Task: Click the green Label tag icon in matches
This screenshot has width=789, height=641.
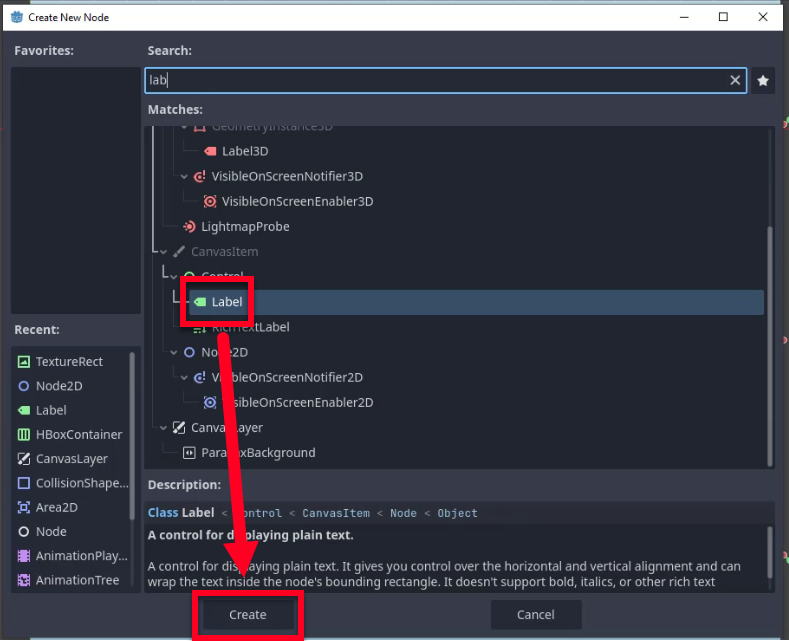Action: (200, 302)
